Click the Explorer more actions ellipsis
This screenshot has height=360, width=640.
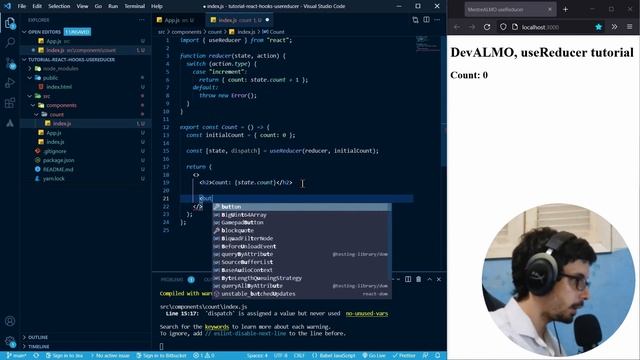pyautogui.click(x=141, y=20)
